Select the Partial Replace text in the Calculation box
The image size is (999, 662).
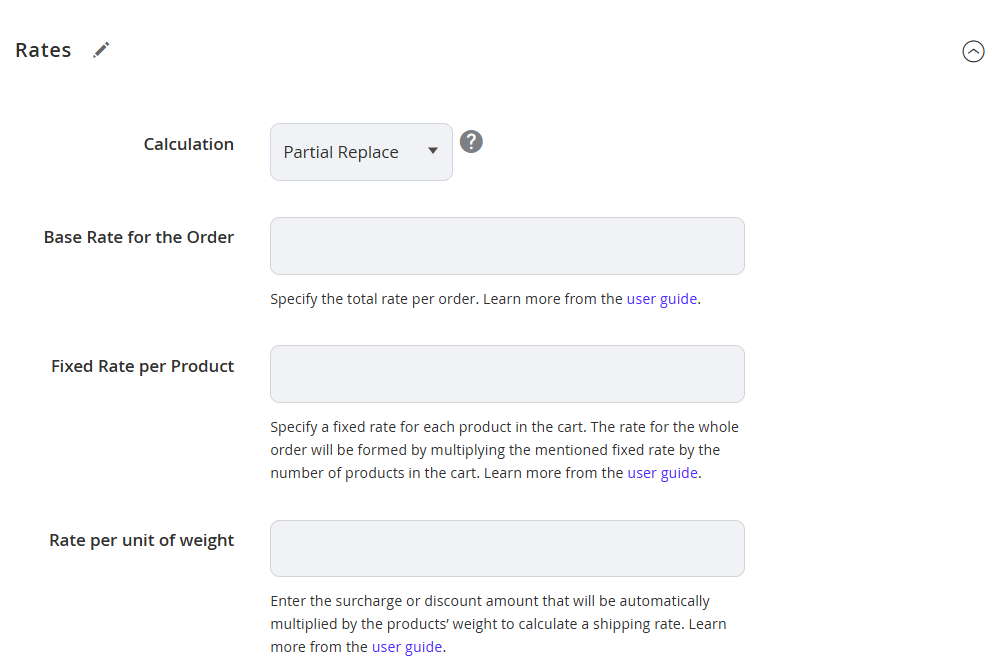tap(341, 152)
